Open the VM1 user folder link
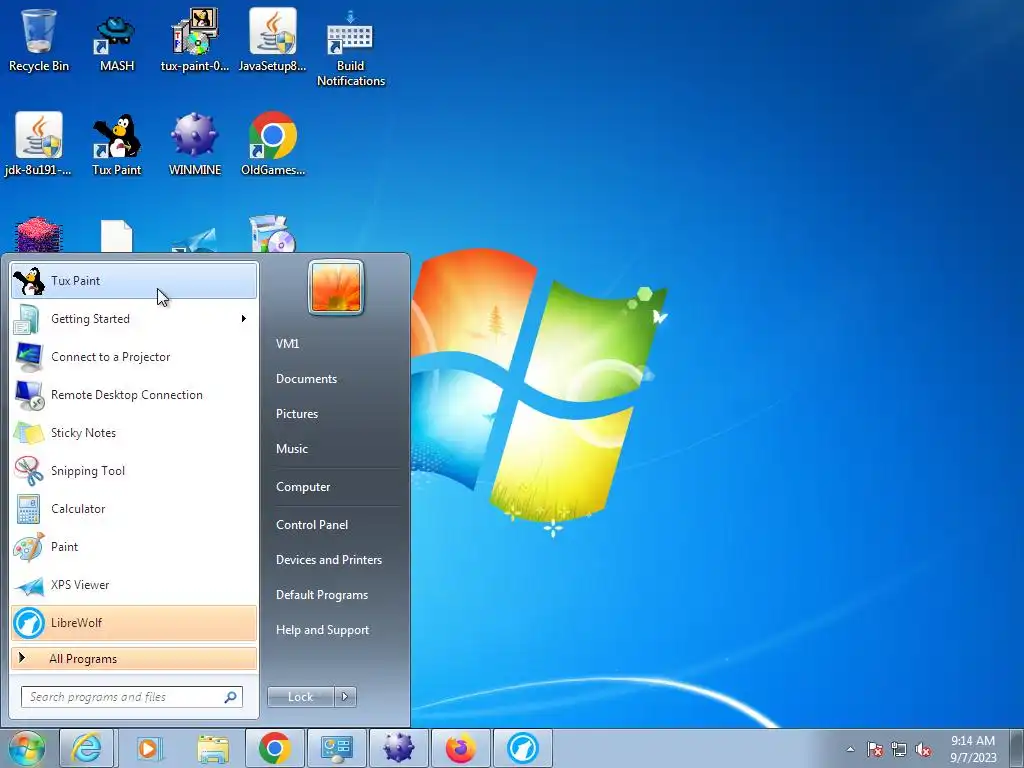Viewport: 1024px width, 768px height. 287,344
